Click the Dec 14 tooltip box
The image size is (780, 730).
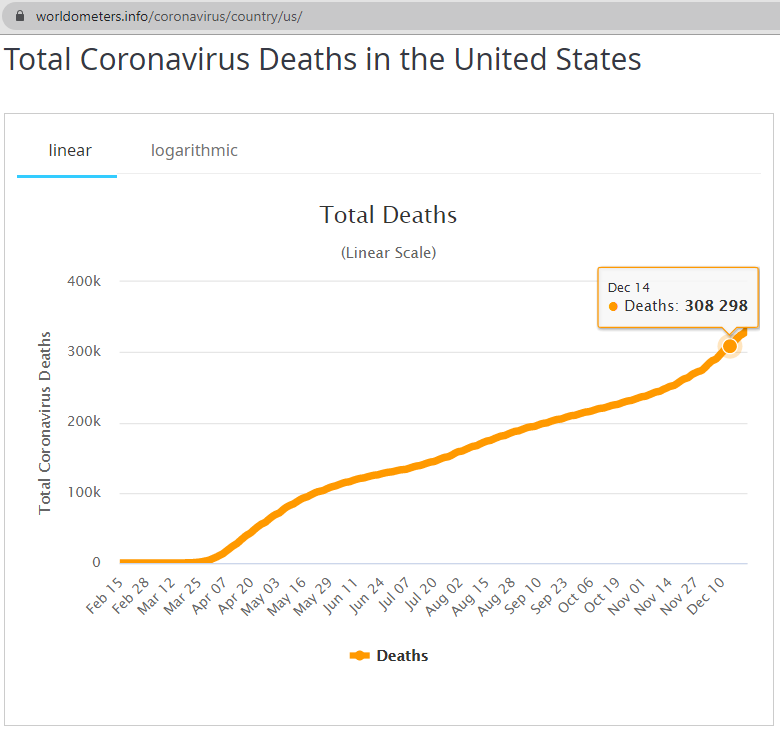click(x=678, y=297)
